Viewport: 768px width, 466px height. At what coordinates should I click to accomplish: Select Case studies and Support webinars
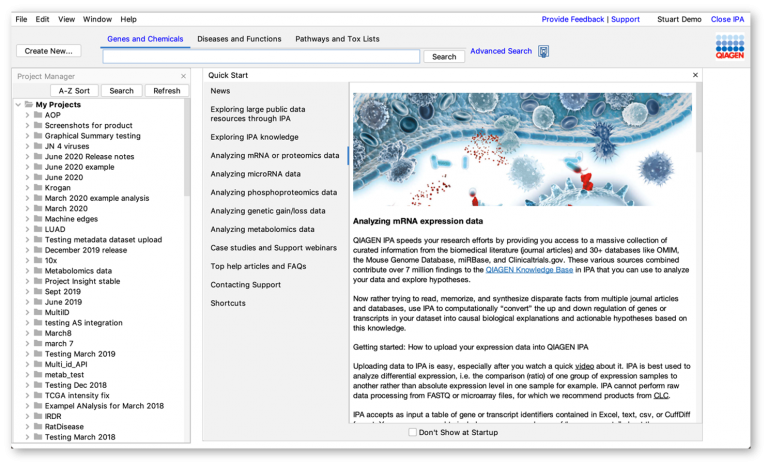pyautogui.click(x=274, y=248)
